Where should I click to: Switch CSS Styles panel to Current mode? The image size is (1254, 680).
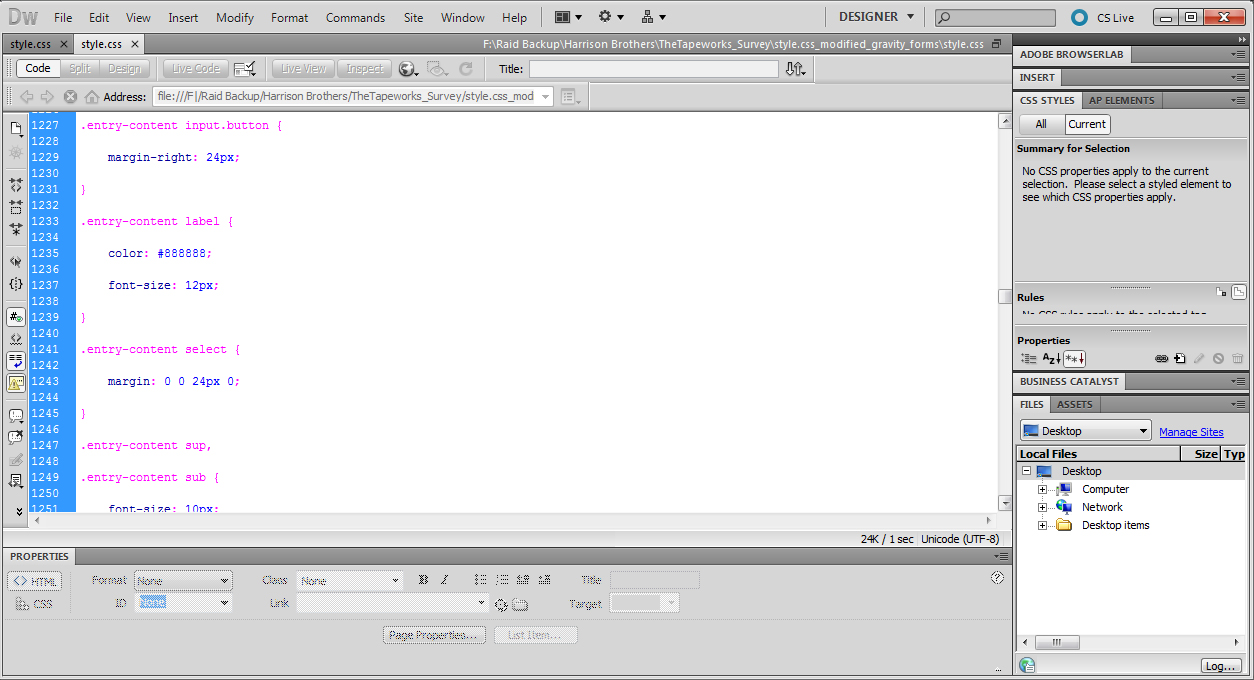(x=1087, y=124)
